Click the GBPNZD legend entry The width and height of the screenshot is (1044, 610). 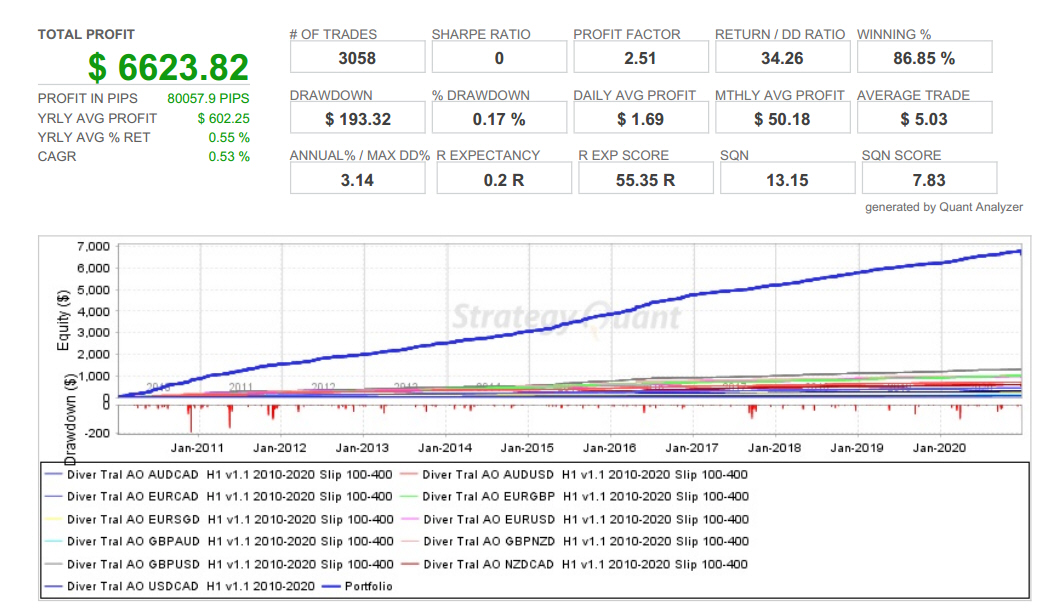pyautogui.click(x=574, y=541)
